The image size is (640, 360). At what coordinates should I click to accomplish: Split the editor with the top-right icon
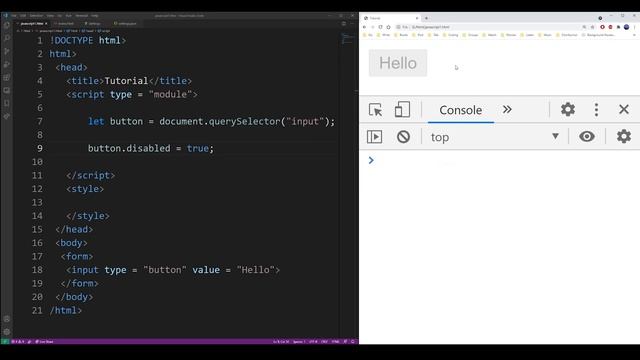point(344,24)
